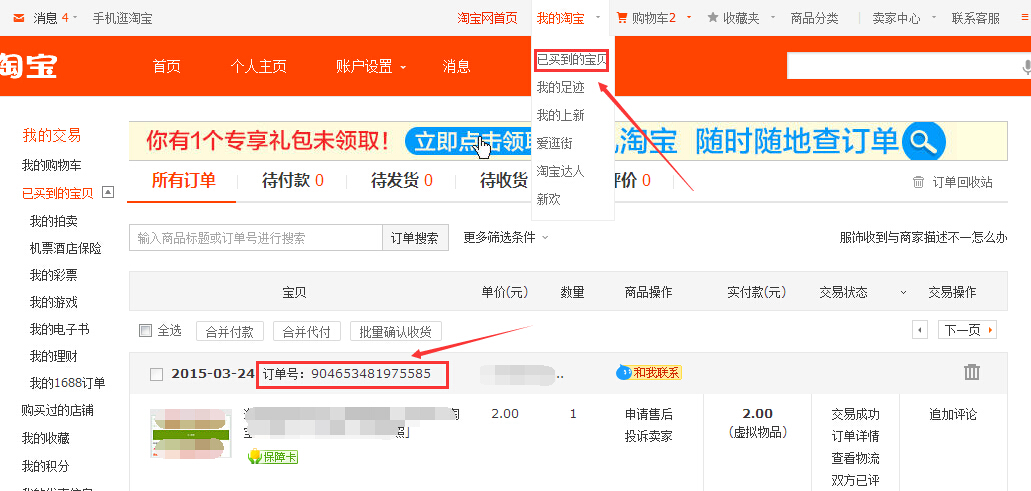Open 首页 in the orange nav bar
Viewport: 1031px width, 491px height.
(x=166, y=66)
